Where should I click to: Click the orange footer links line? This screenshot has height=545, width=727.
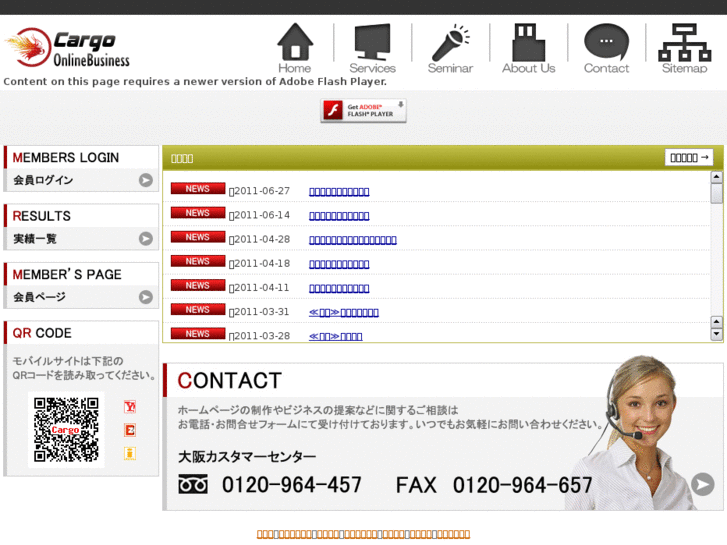[364, 534]
